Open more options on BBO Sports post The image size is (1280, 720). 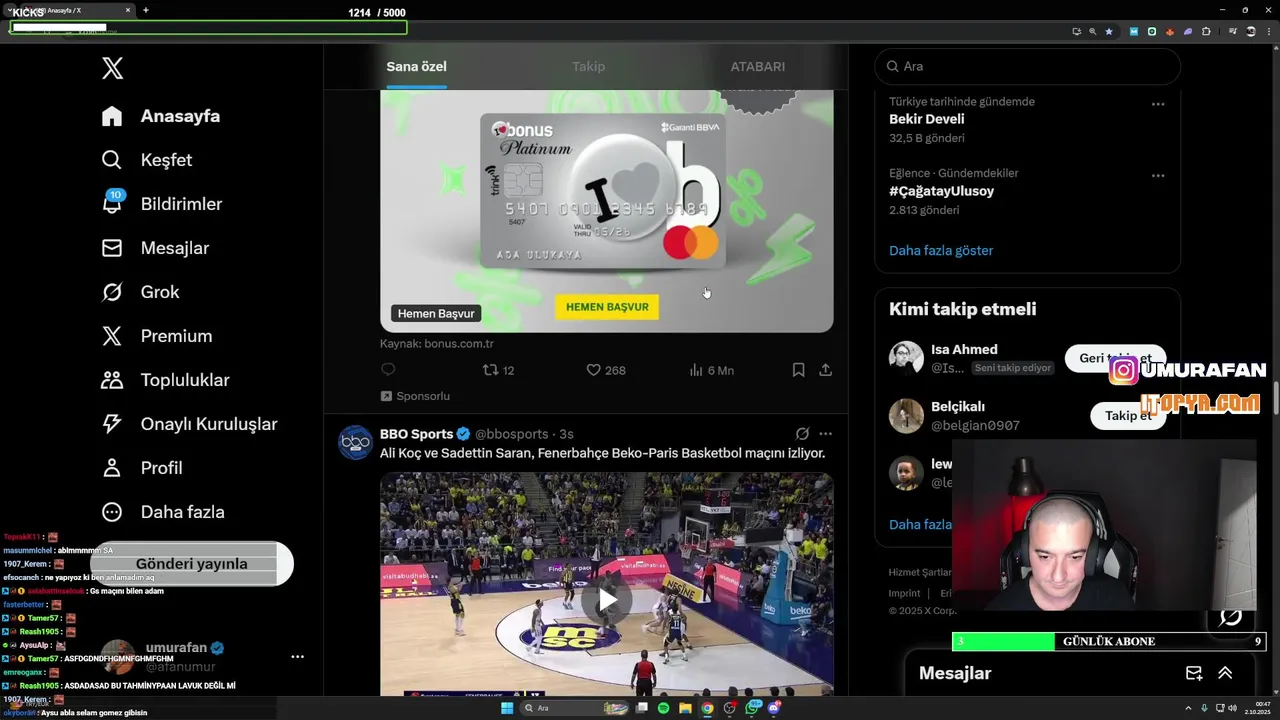tap(825, 434)
